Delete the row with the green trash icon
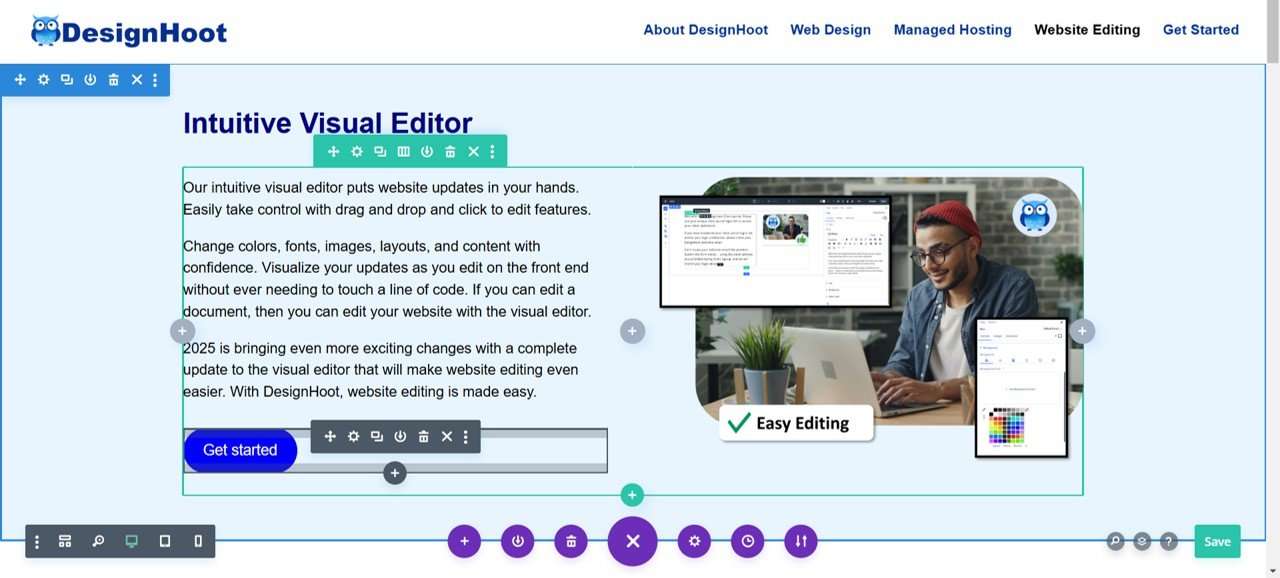Screen dimensions: 1280x578 [450, 151]
